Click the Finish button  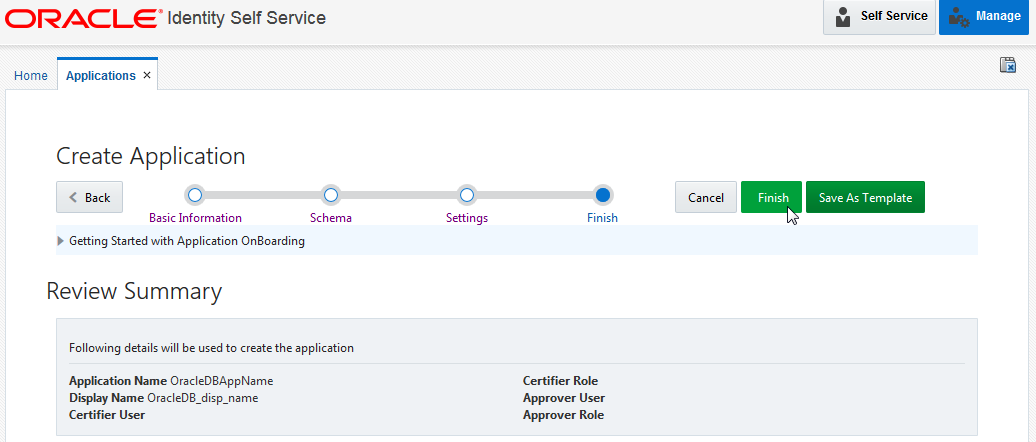772,198
